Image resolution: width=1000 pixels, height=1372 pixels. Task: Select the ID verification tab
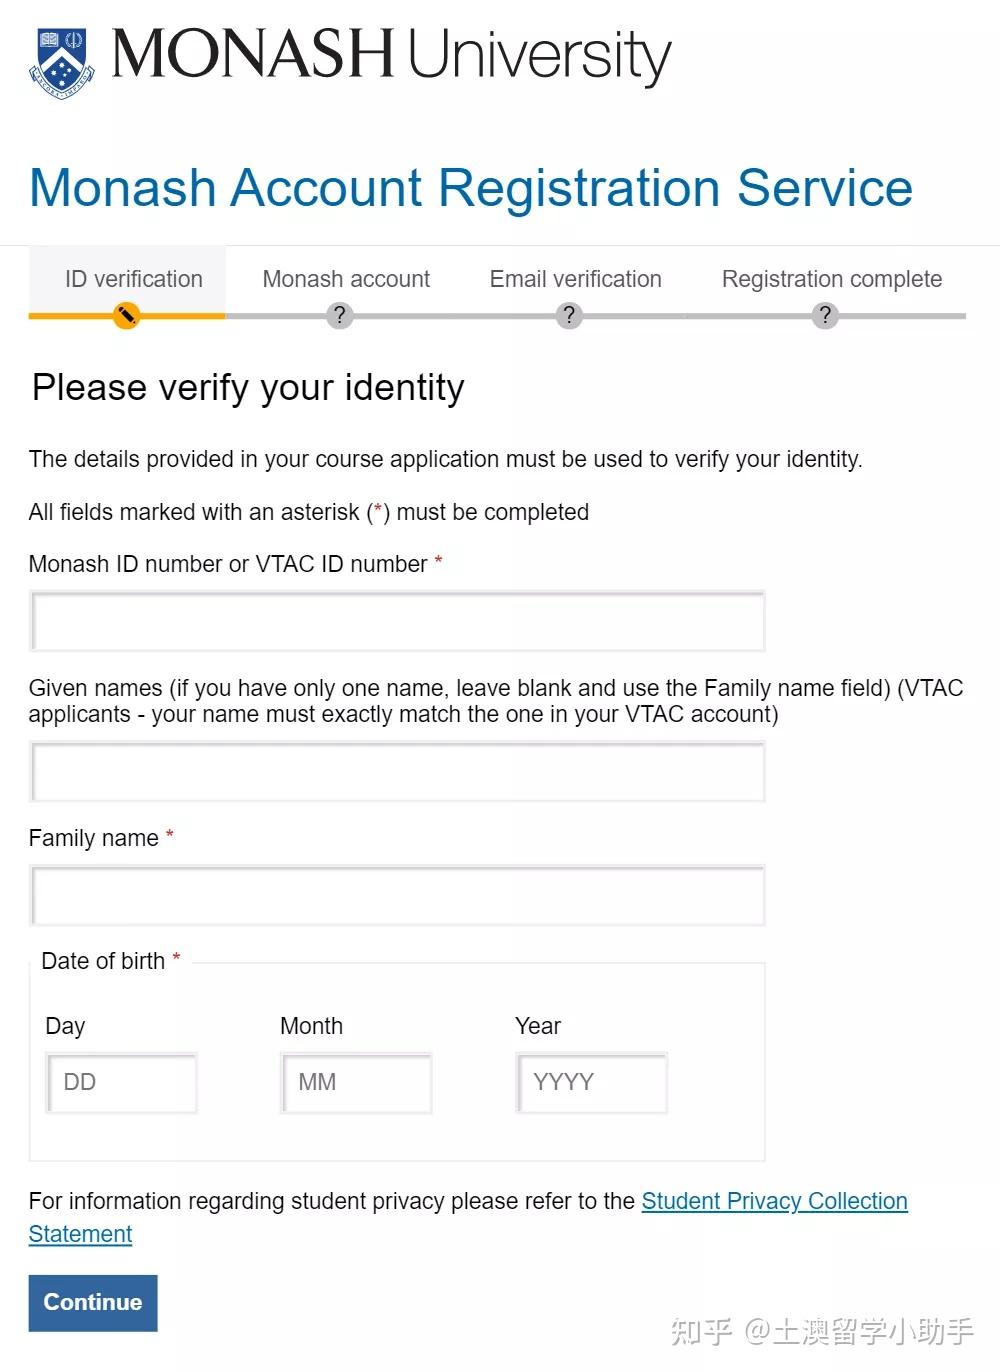[133, 279]
